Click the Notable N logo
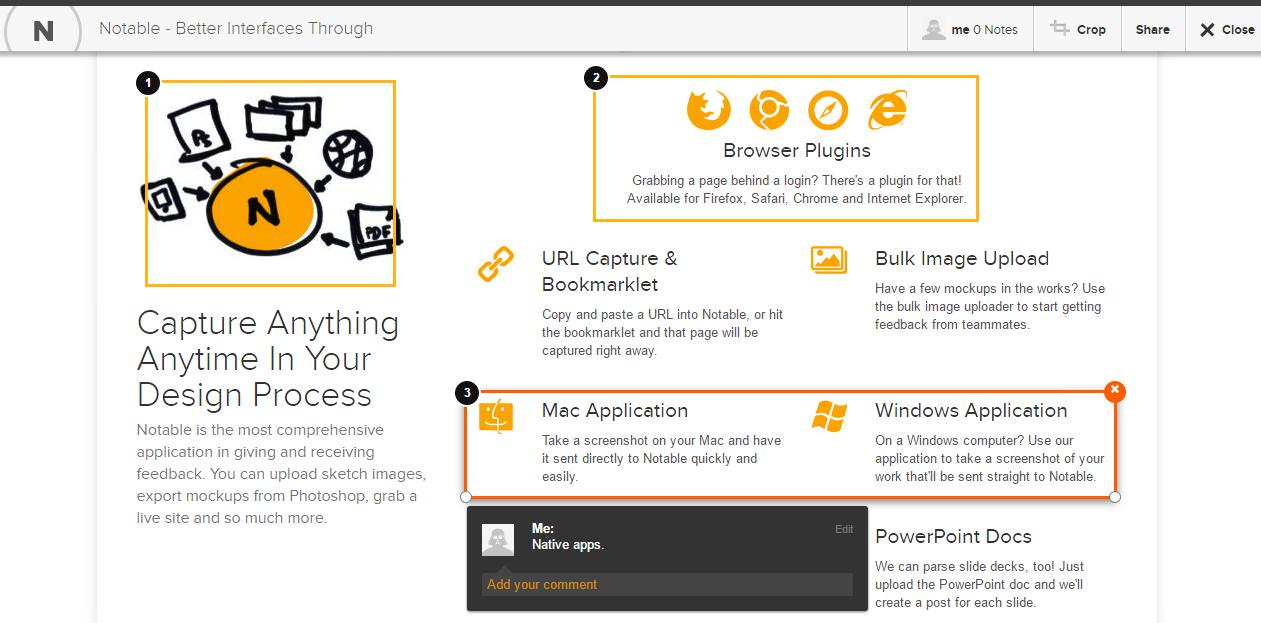The image size is (1261, 623). [x=43, y=31]
